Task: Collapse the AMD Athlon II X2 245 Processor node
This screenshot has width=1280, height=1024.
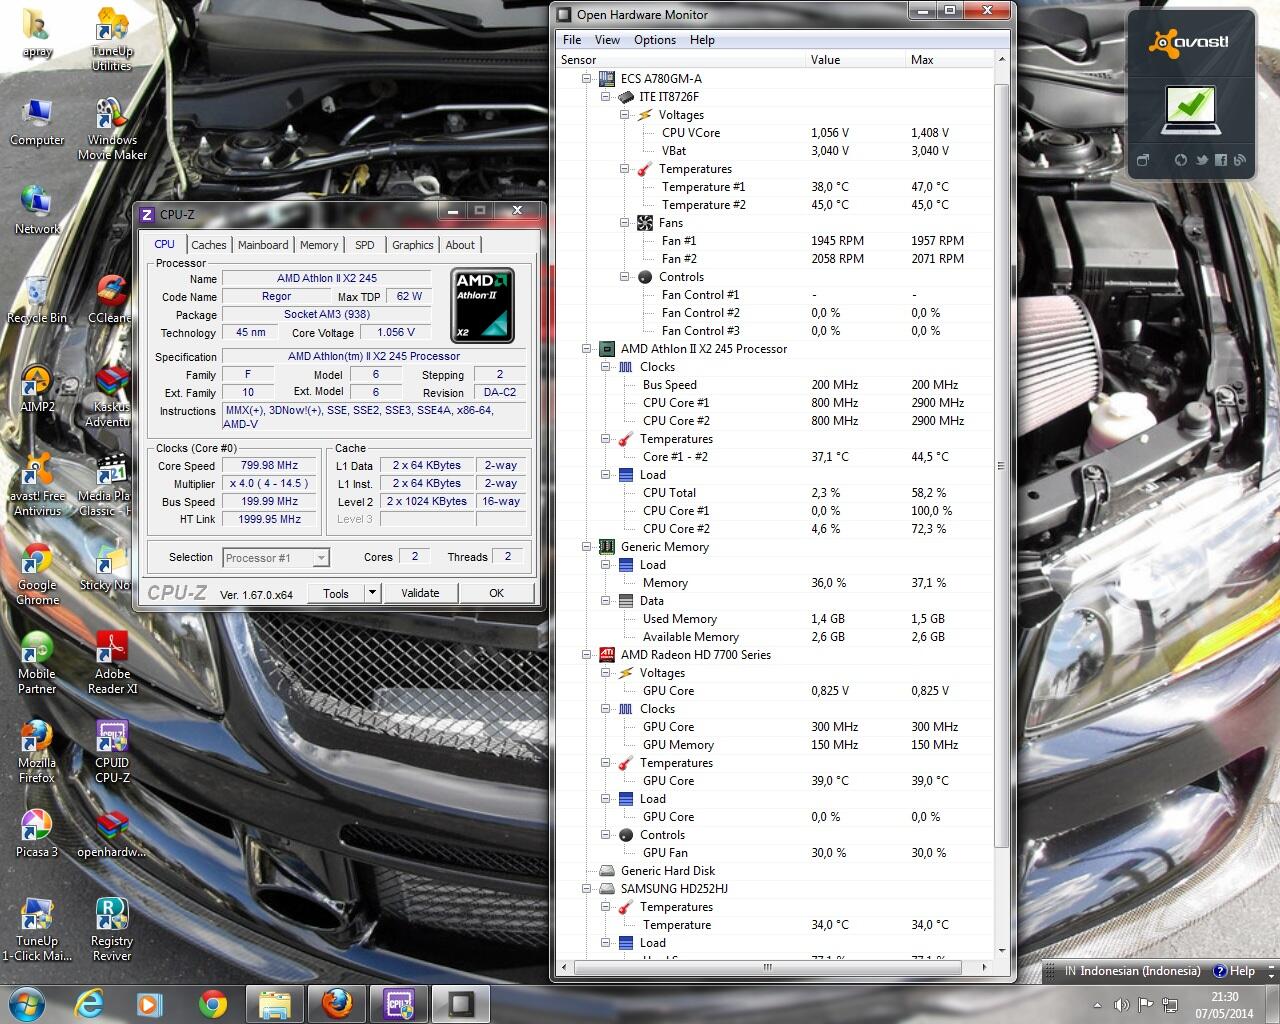Action: point(588,349)
